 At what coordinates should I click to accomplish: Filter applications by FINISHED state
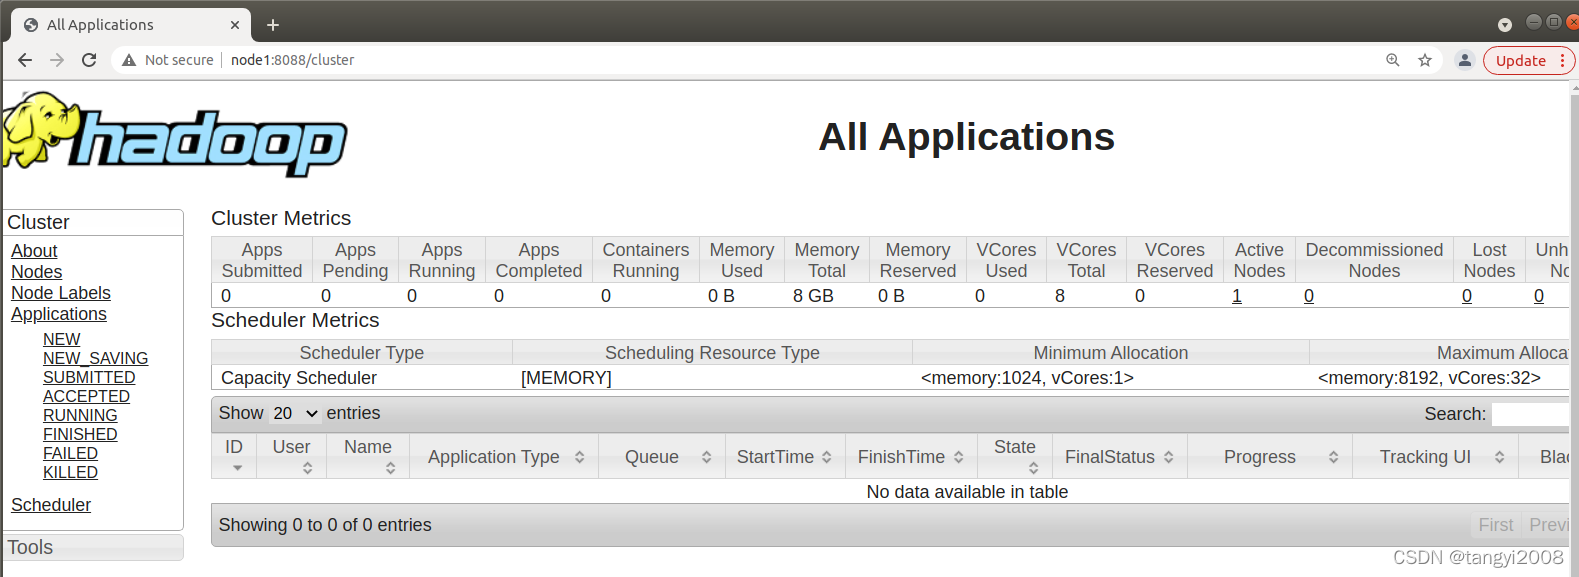click(x=80, y=434)
